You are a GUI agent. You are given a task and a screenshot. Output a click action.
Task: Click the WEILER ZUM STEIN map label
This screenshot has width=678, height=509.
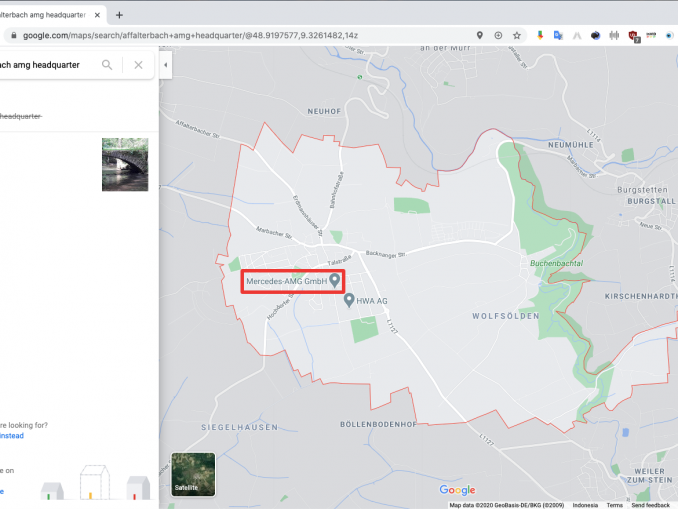[x=650, y=476]
